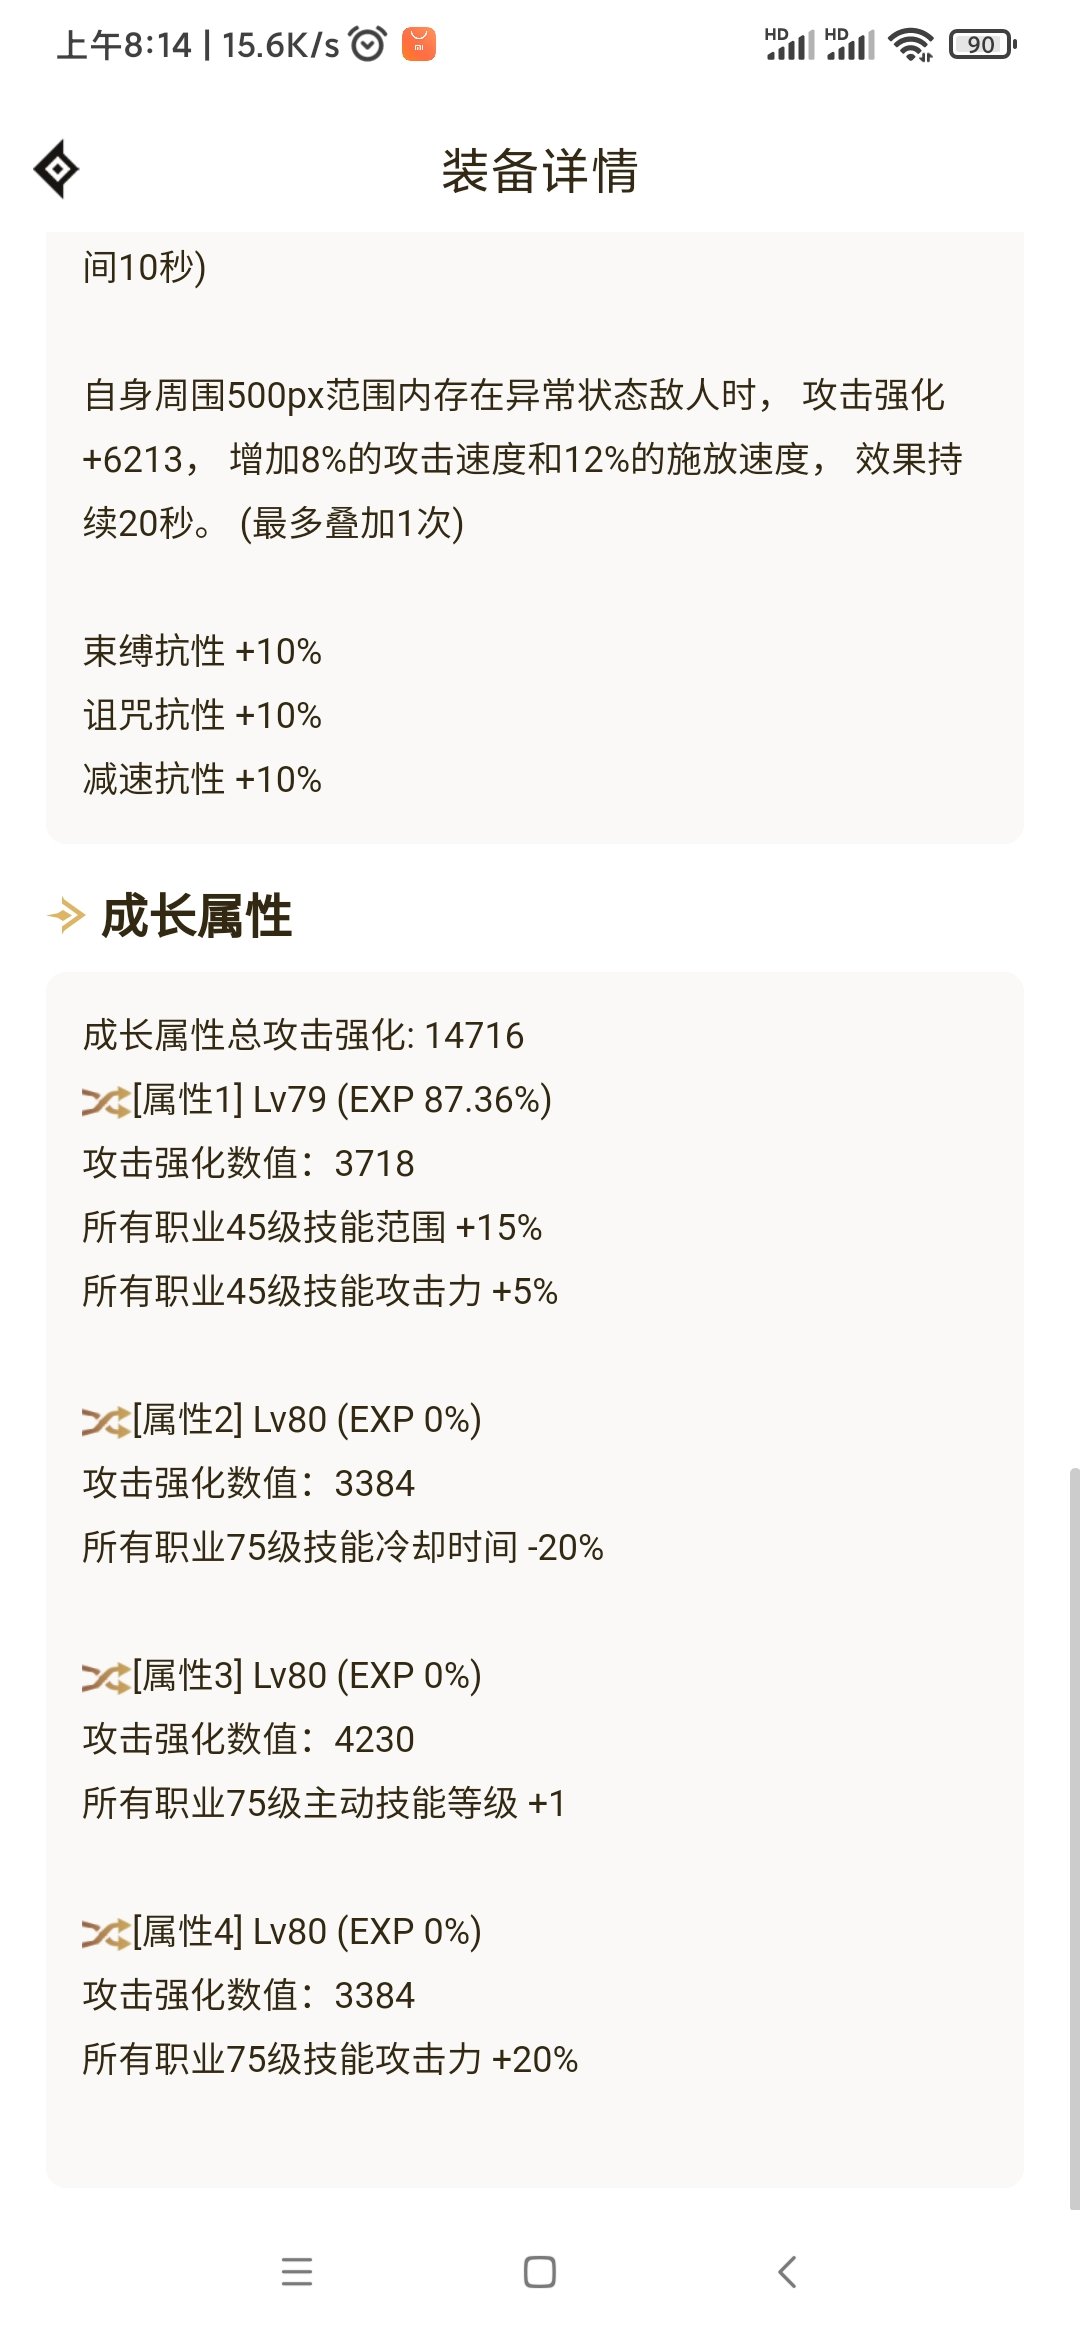Tap the alarm clock status icon
The width and height of the screenshot is (1080, 2340).
(x=368, y=44)
